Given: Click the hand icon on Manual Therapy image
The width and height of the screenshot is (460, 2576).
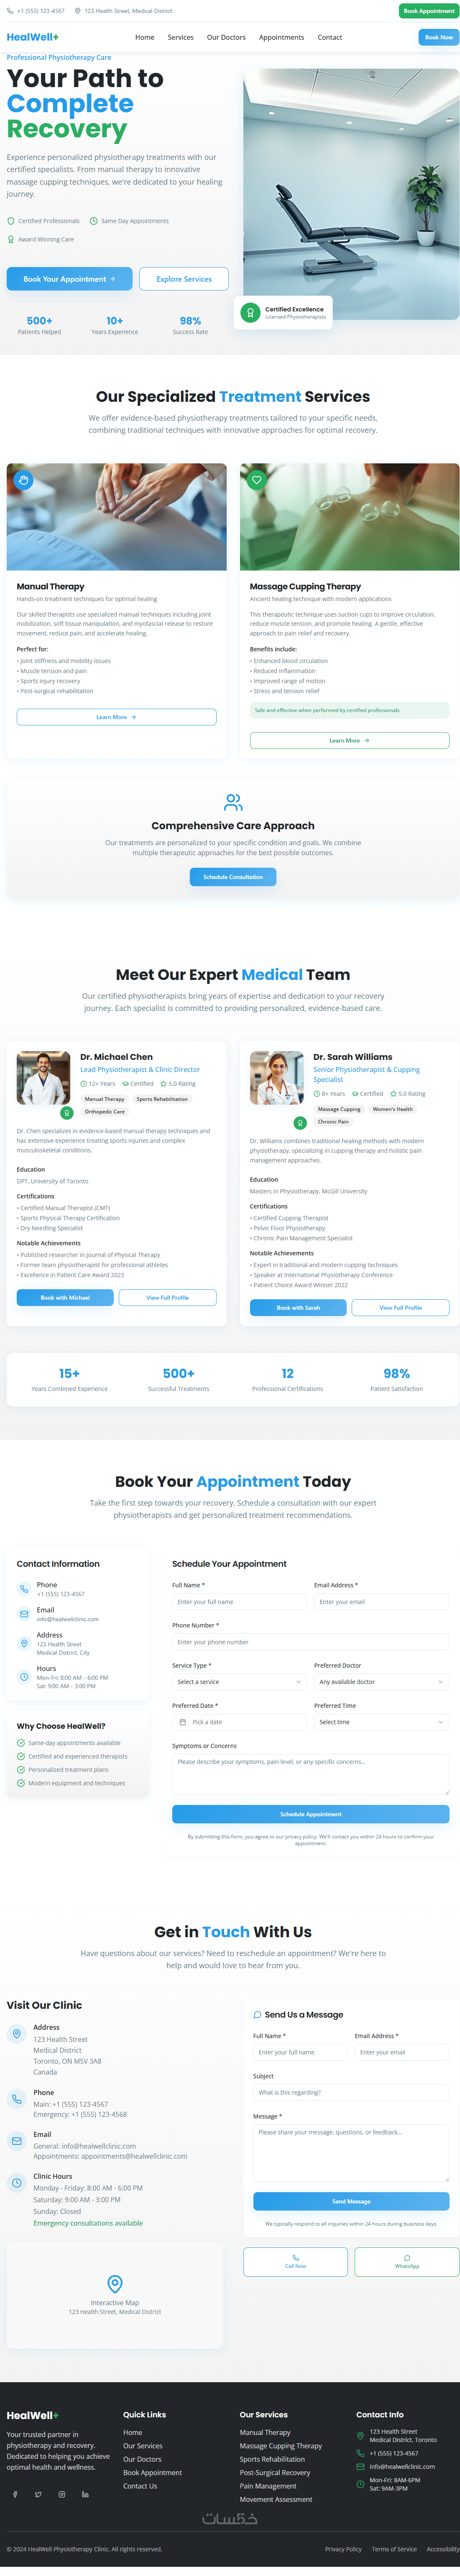Looking at the screenshot, I should pos(24,480).
